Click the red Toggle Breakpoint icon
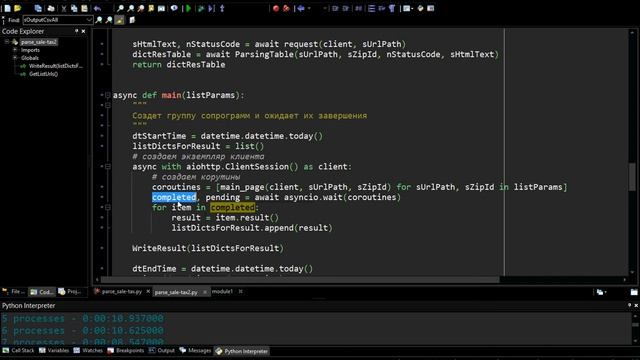 276,8
